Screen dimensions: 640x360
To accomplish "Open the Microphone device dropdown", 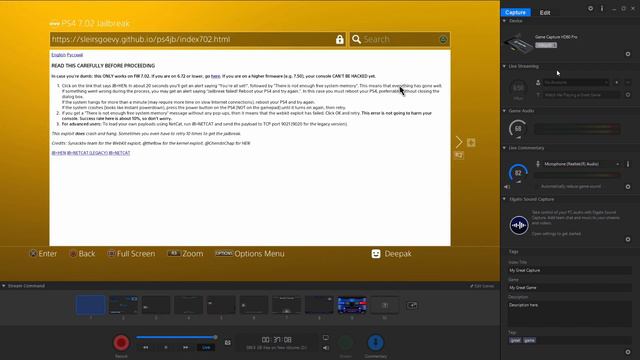I will pos(581,164).
